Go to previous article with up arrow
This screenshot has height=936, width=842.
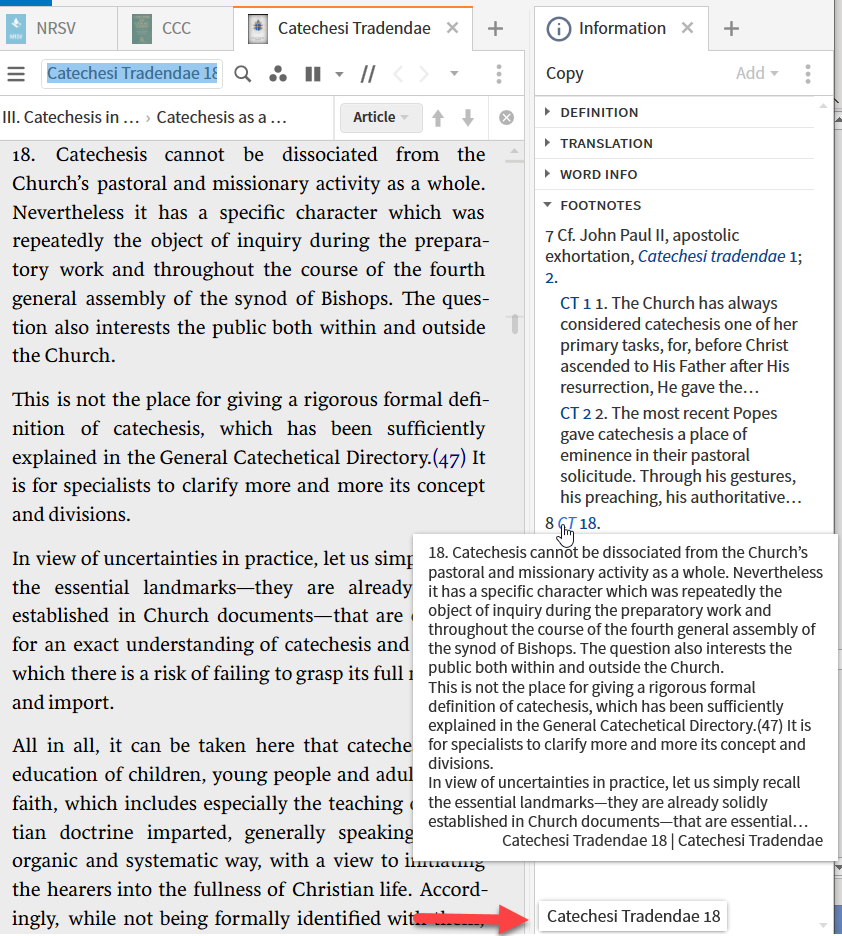438,118
